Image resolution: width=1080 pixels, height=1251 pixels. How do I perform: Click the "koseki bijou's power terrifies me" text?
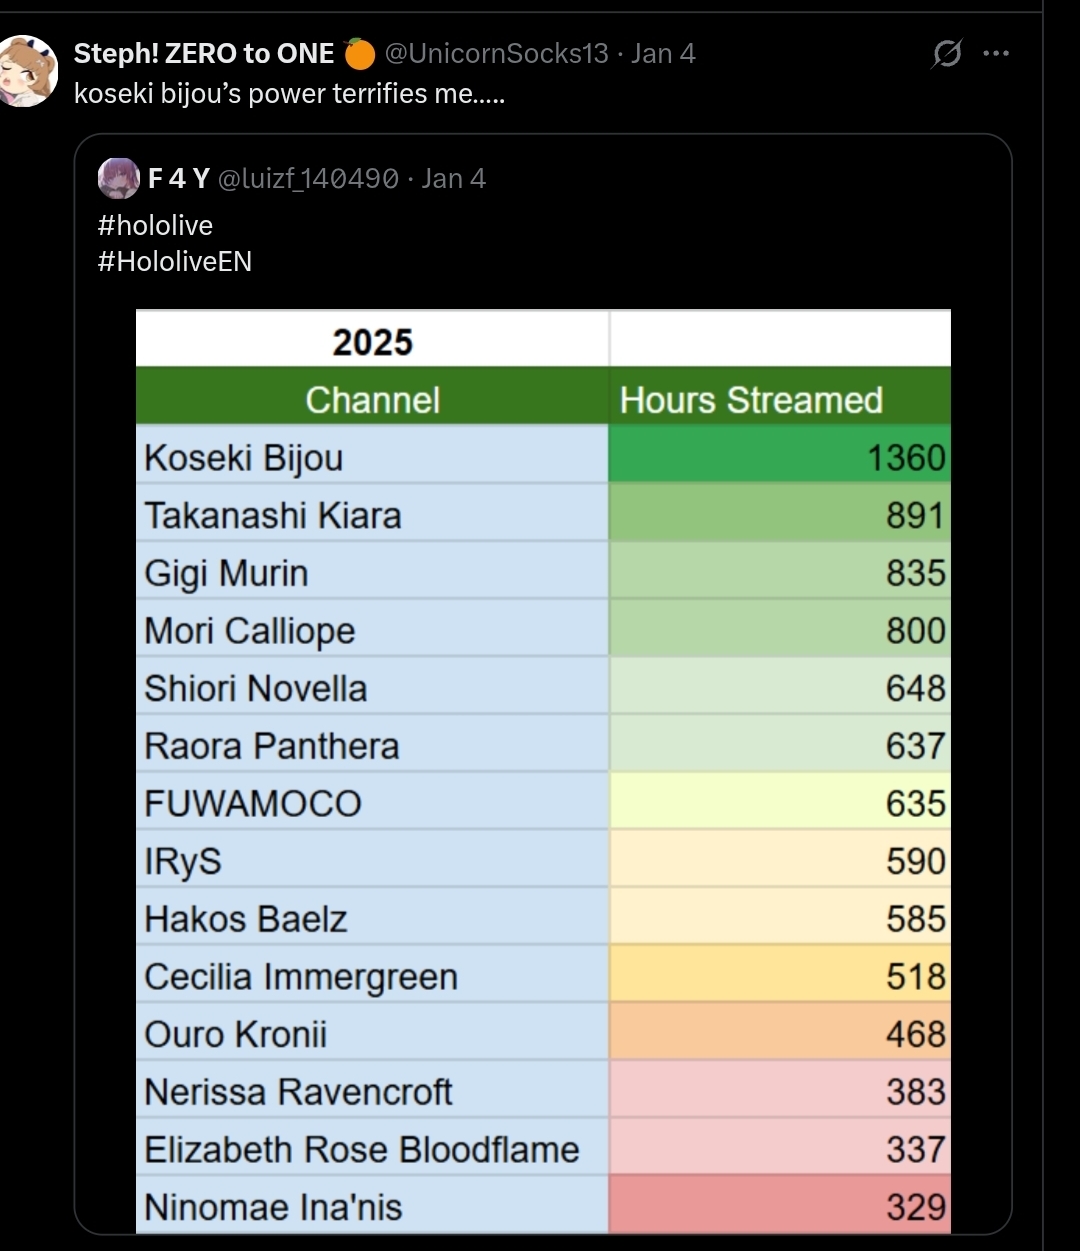[289, 94]
